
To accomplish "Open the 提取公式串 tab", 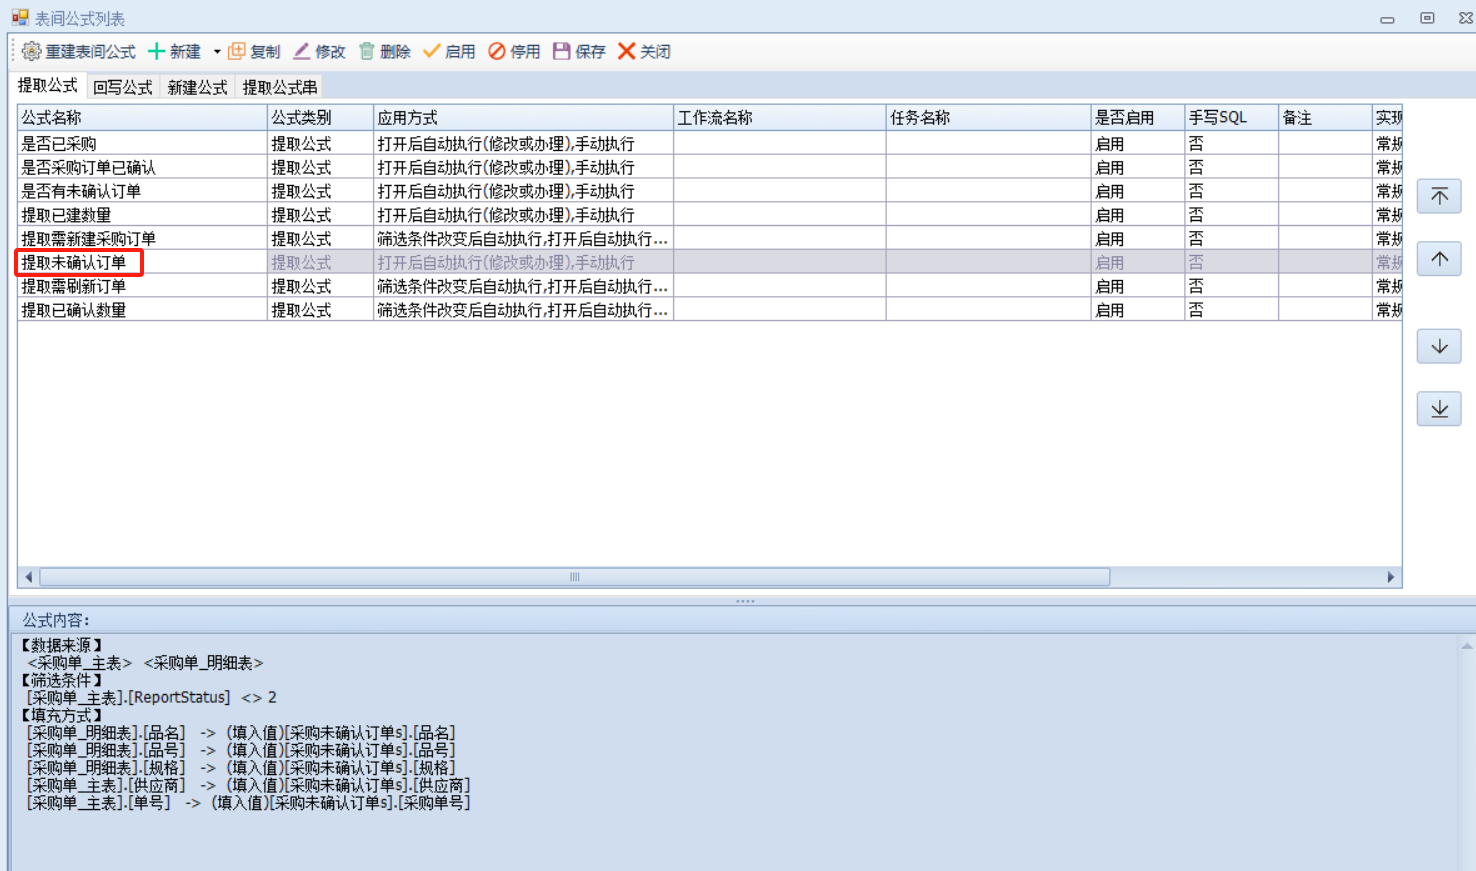I will (x=280, y=87).
